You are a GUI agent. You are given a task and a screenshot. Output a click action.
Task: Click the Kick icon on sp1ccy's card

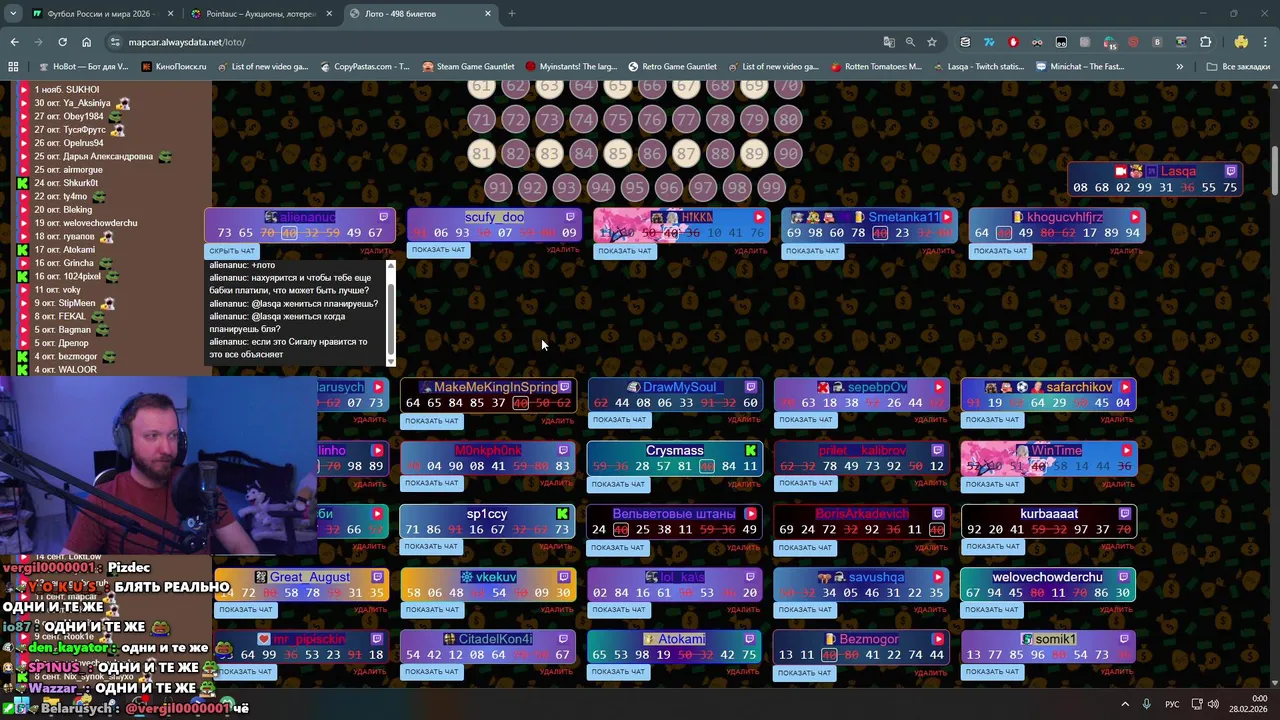coord(563,514)
